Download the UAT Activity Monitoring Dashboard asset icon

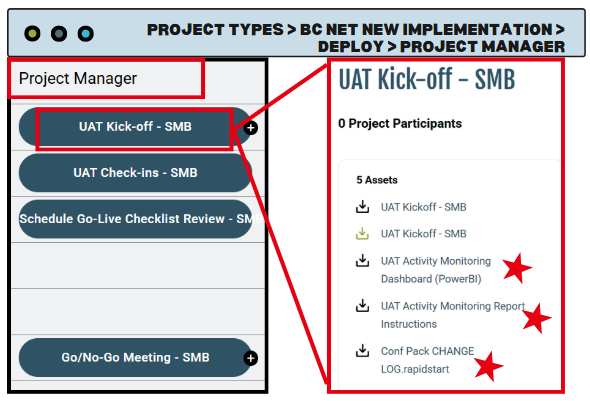(x=362, y=260)
